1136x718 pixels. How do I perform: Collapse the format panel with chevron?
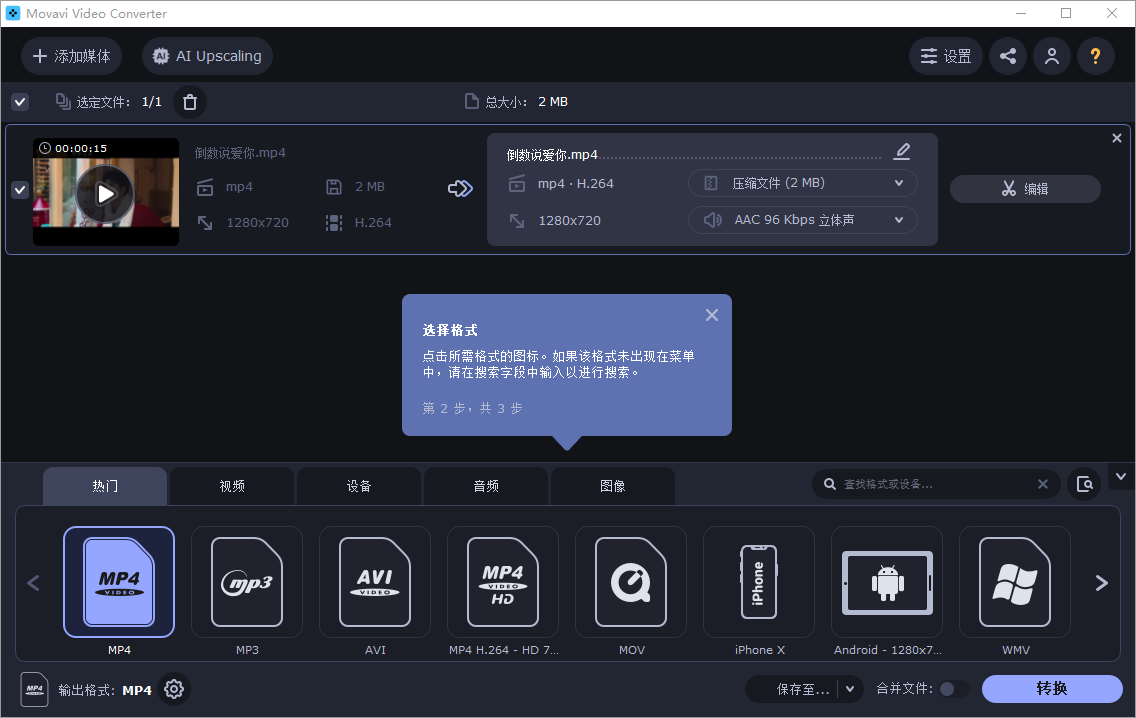point(1121,477)
